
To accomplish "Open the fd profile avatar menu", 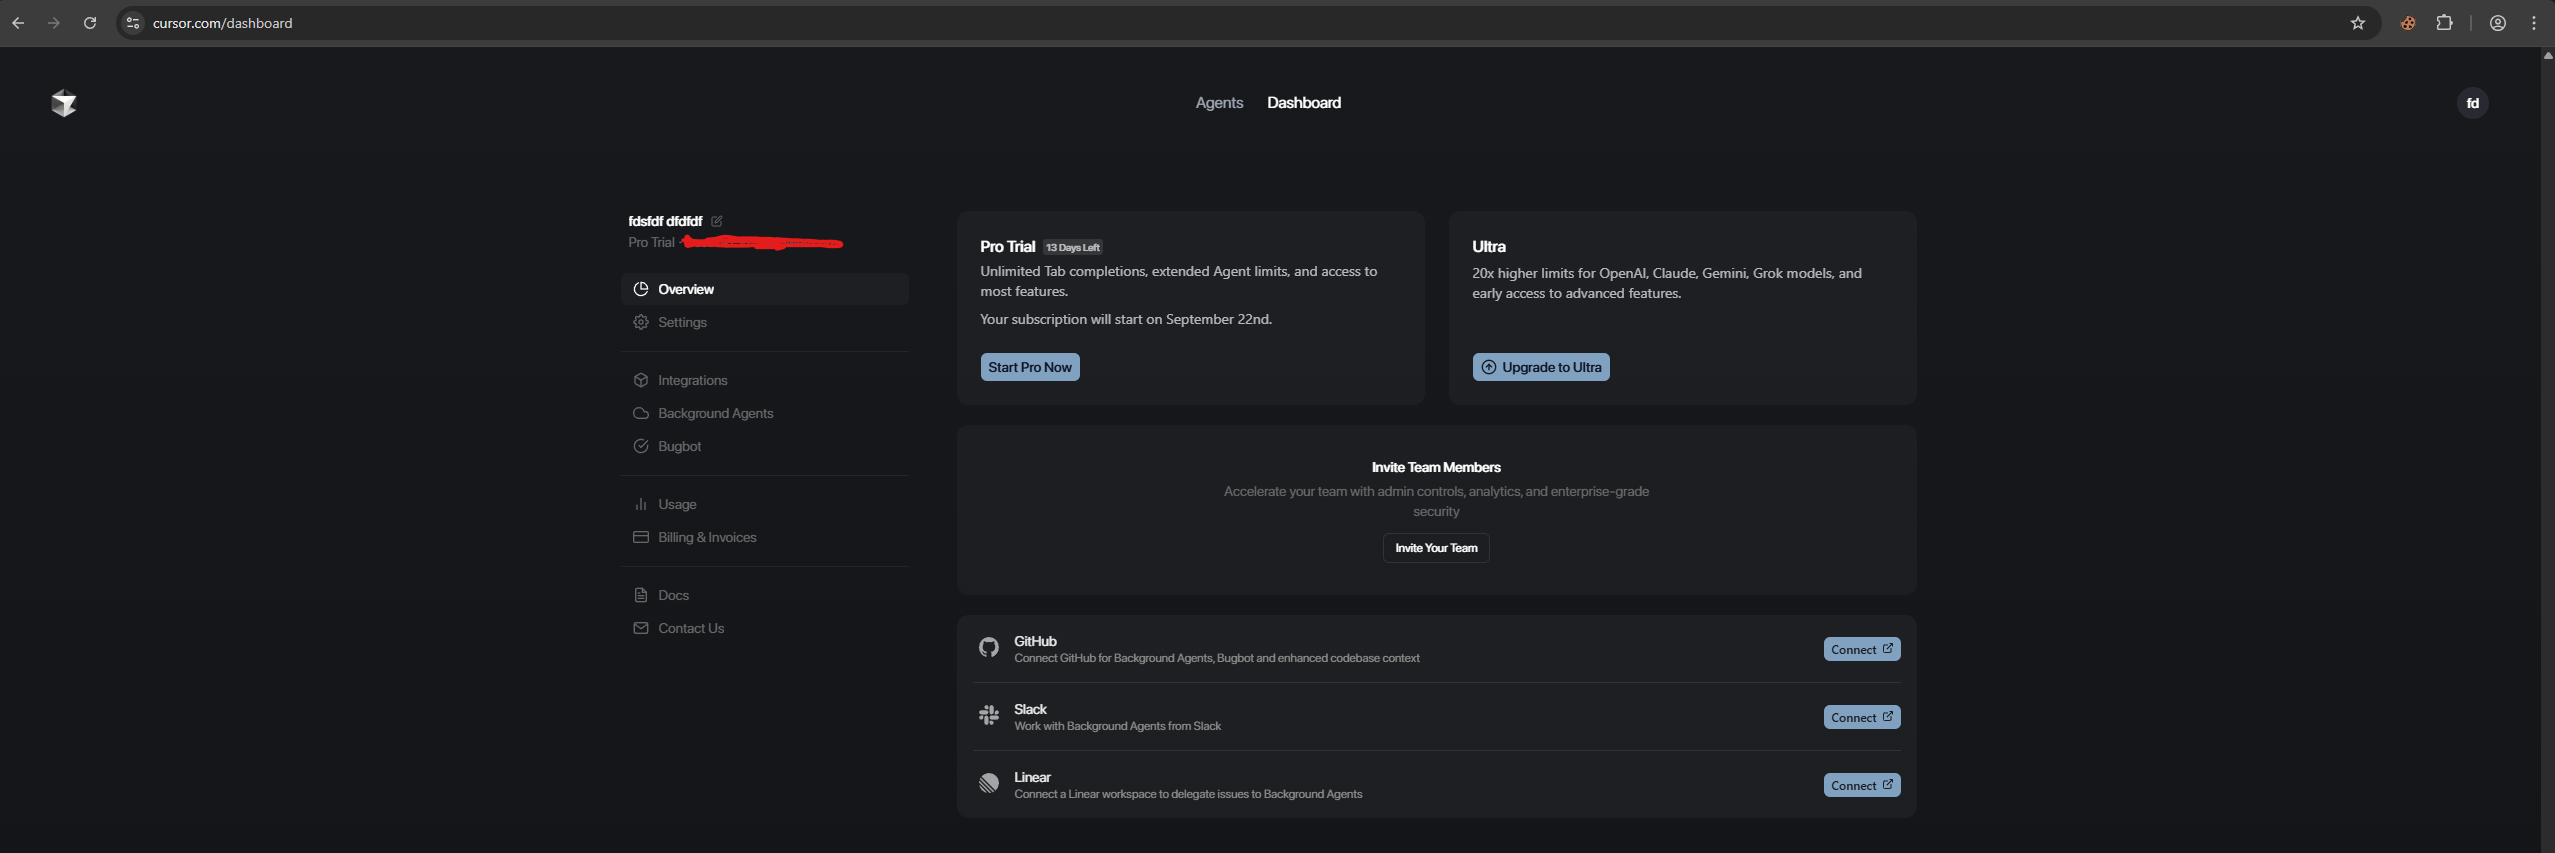I will pyautogui.click(x=2472, y=103).
